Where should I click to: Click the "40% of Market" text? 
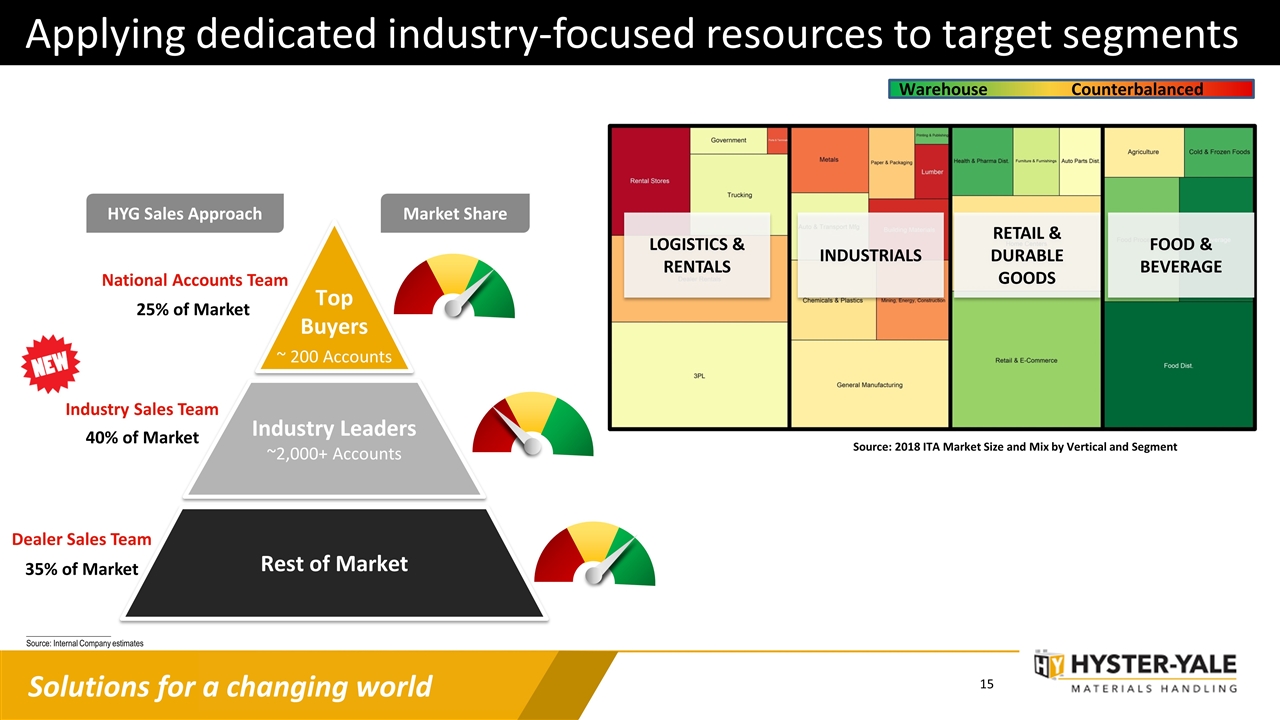142,438
